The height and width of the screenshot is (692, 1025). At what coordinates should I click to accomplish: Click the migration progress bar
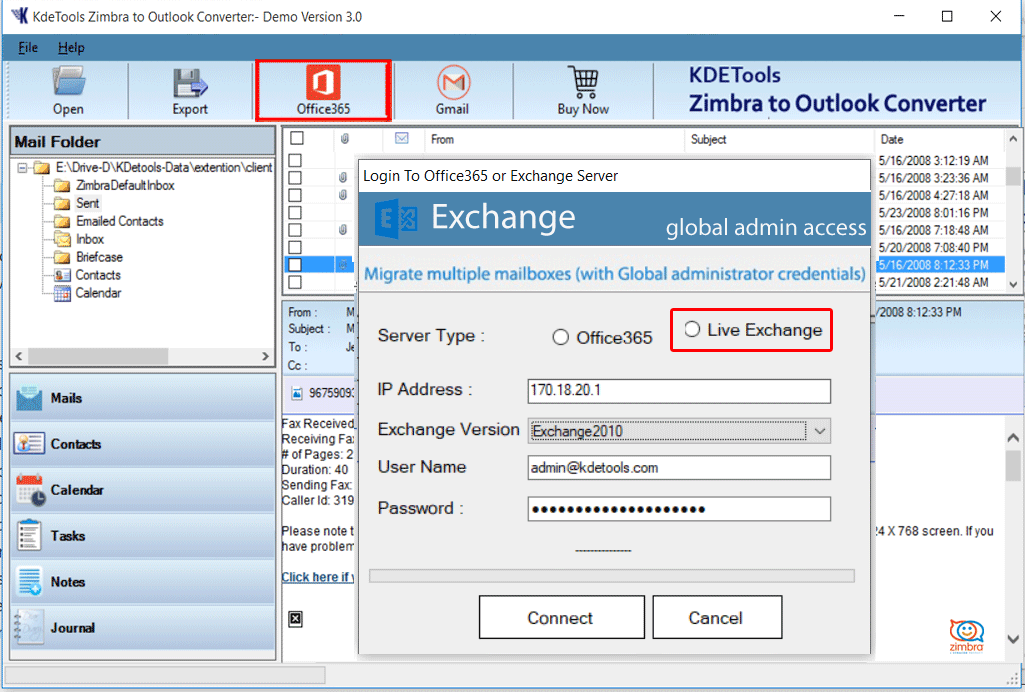[610, 575]
